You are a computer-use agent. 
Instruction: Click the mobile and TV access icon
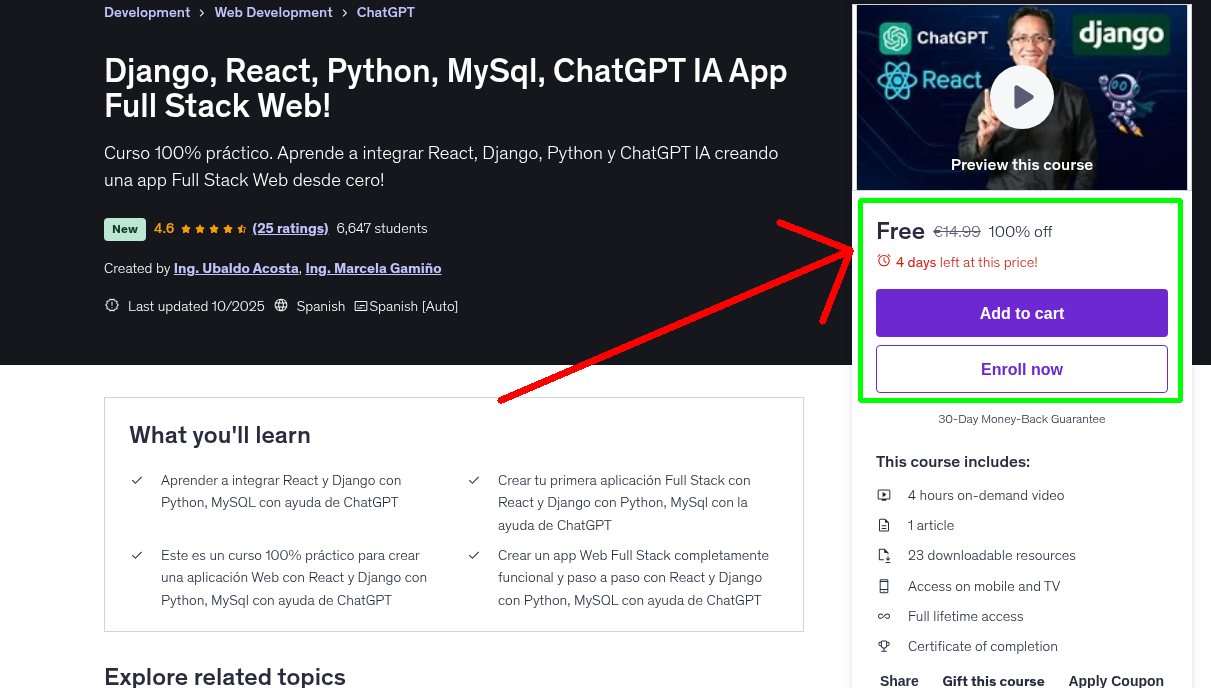[x=884, y=585]
